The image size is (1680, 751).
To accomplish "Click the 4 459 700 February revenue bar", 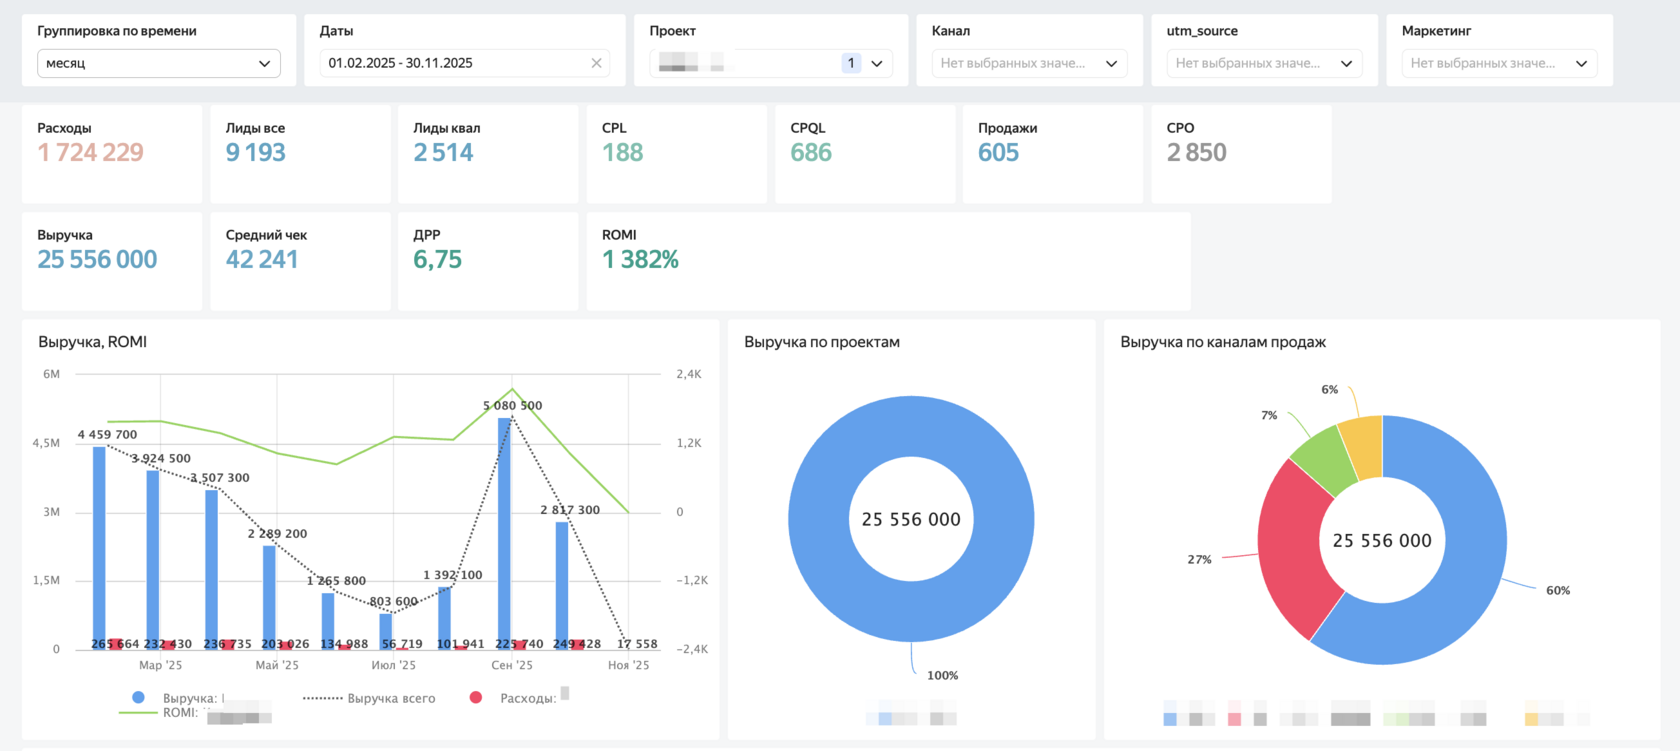I will point(99,547).
